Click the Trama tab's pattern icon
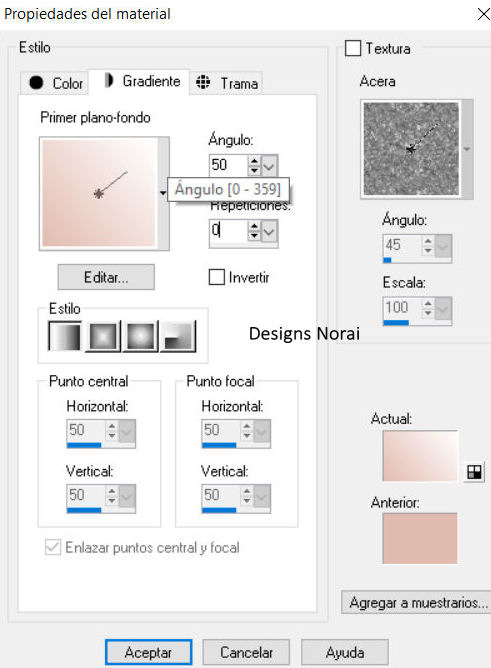Image resolution: width=491 pixels, height=668 pixels. point(203,82)
